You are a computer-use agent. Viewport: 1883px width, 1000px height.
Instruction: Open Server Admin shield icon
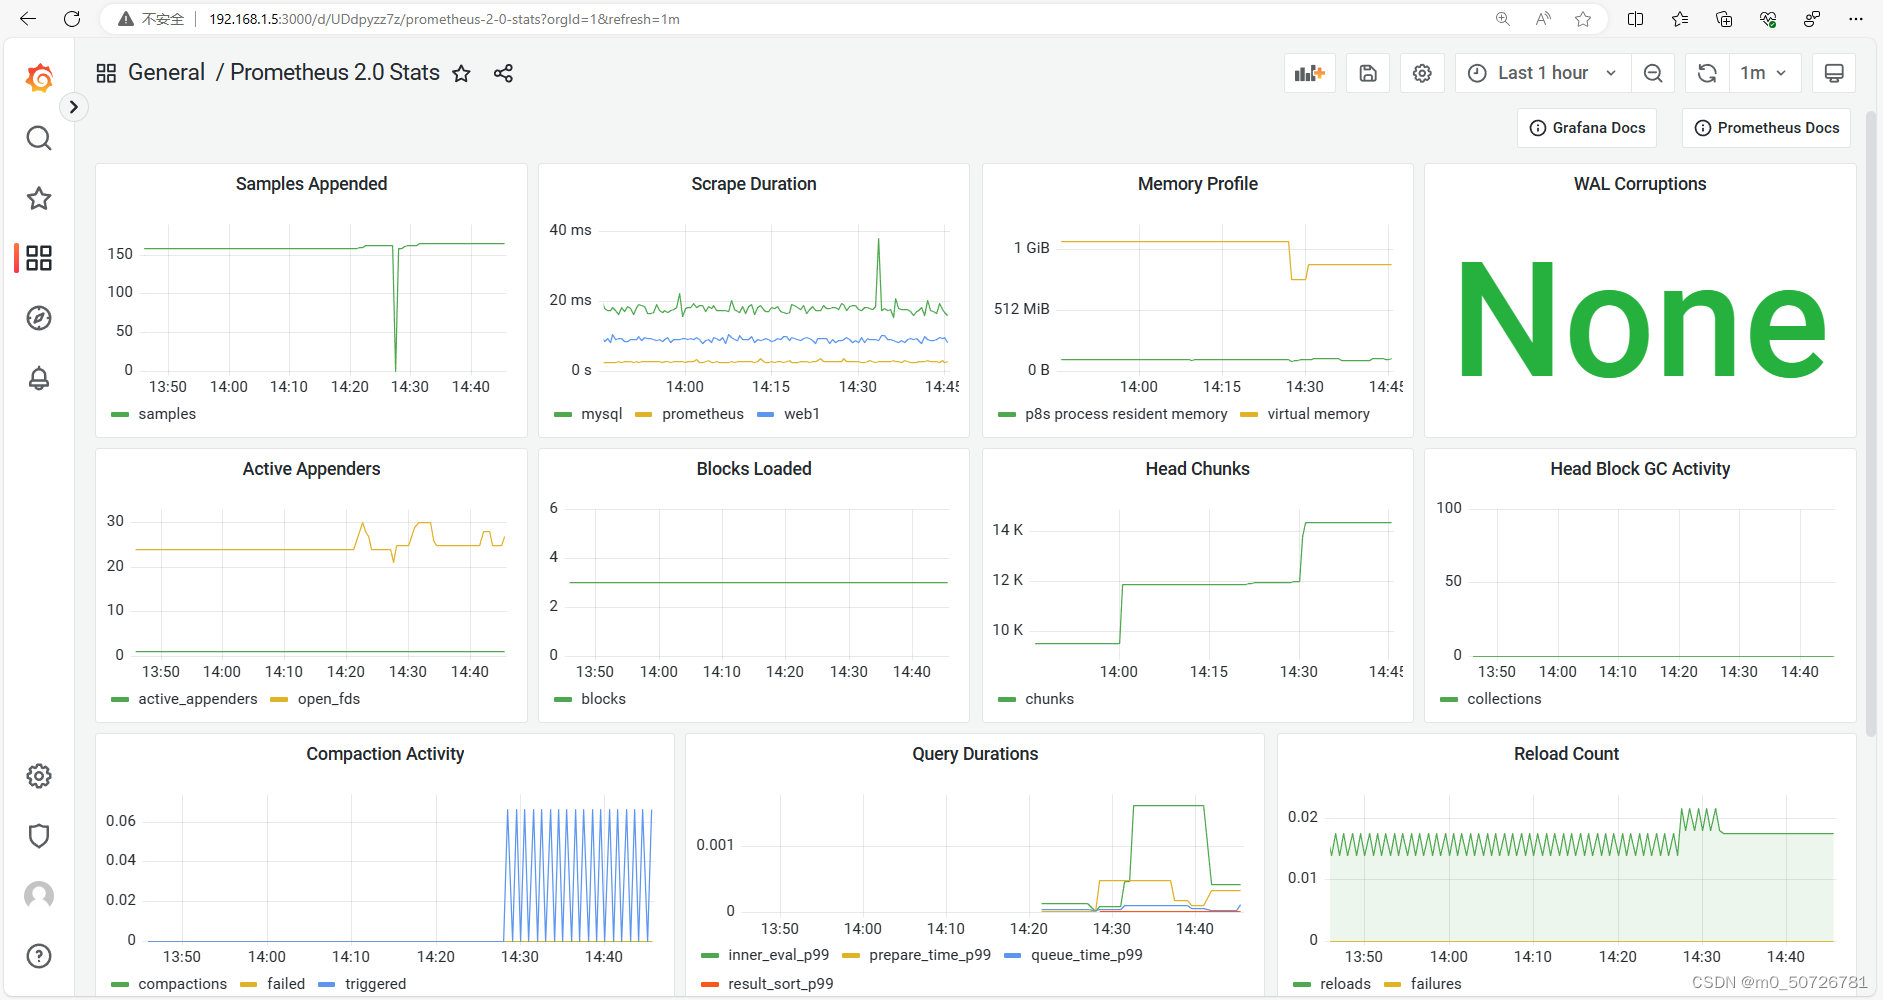click(39, 836)
